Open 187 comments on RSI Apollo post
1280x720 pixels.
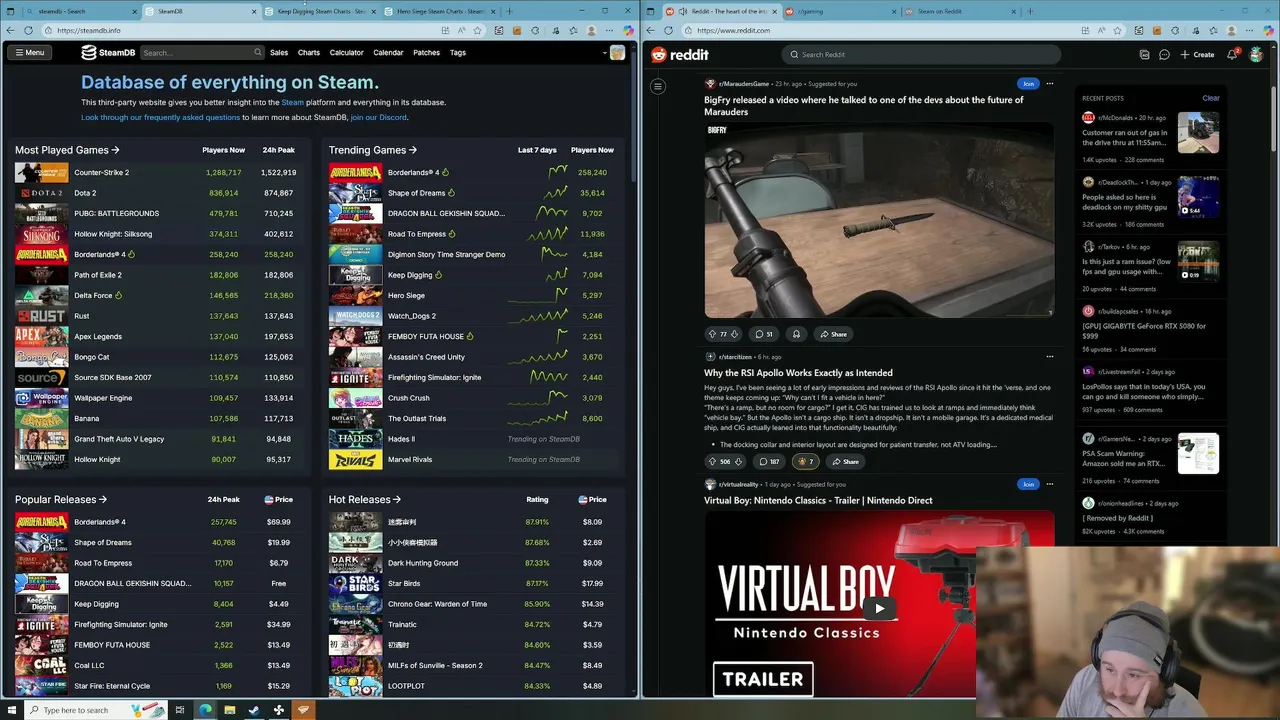coord(768,462)
